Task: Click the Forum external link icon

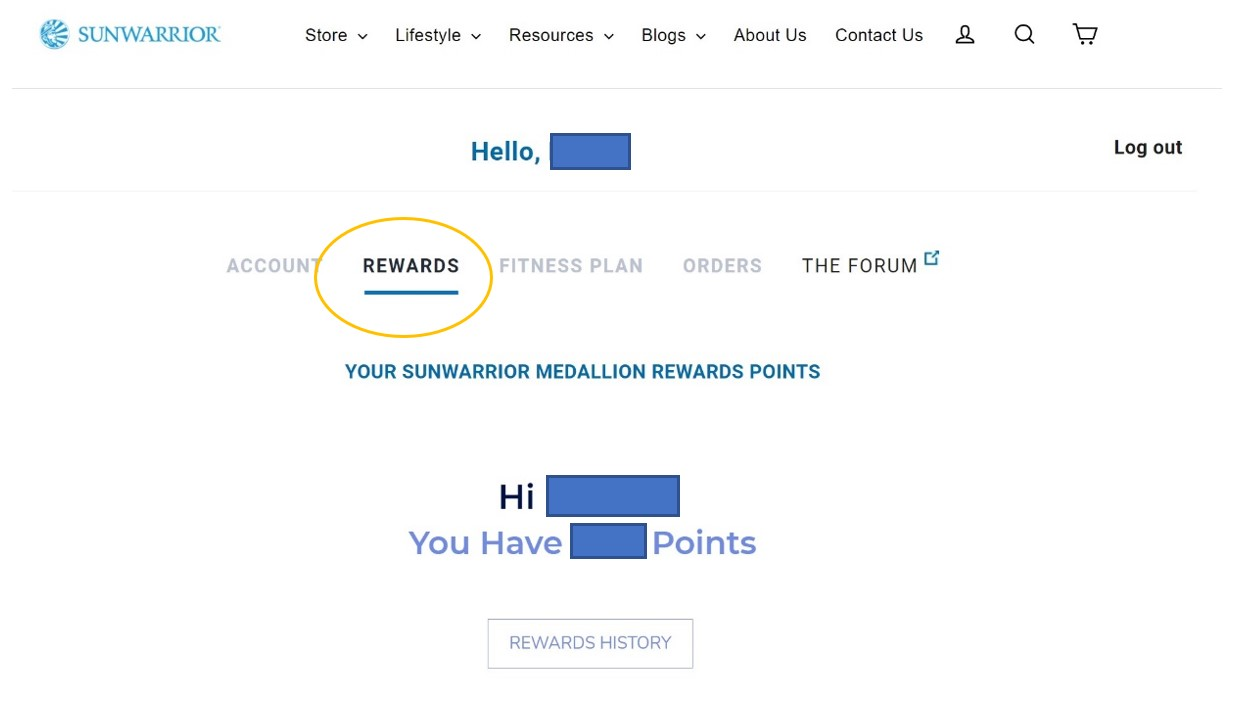Action: 931,258
